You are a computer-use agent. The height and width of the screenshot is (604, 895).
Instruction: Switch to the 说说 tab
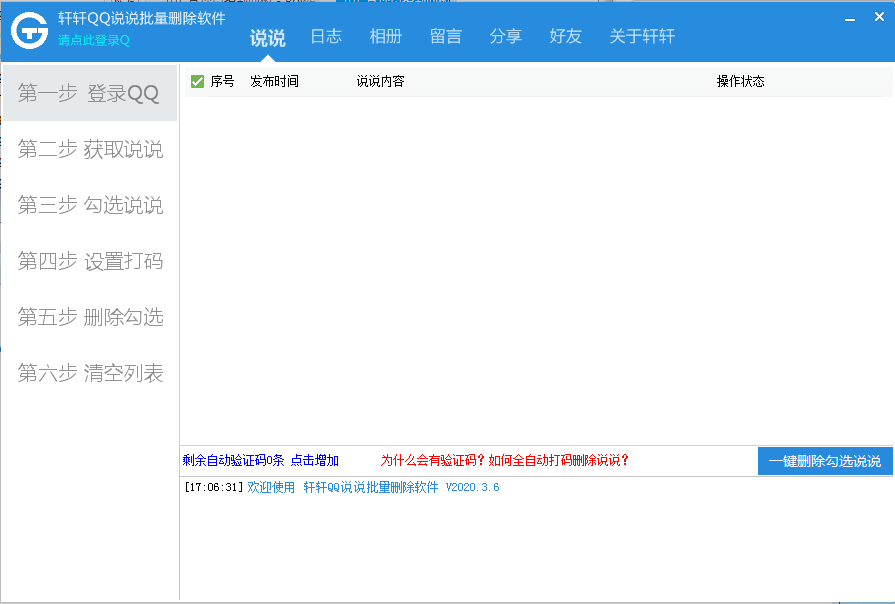[268, 38]
